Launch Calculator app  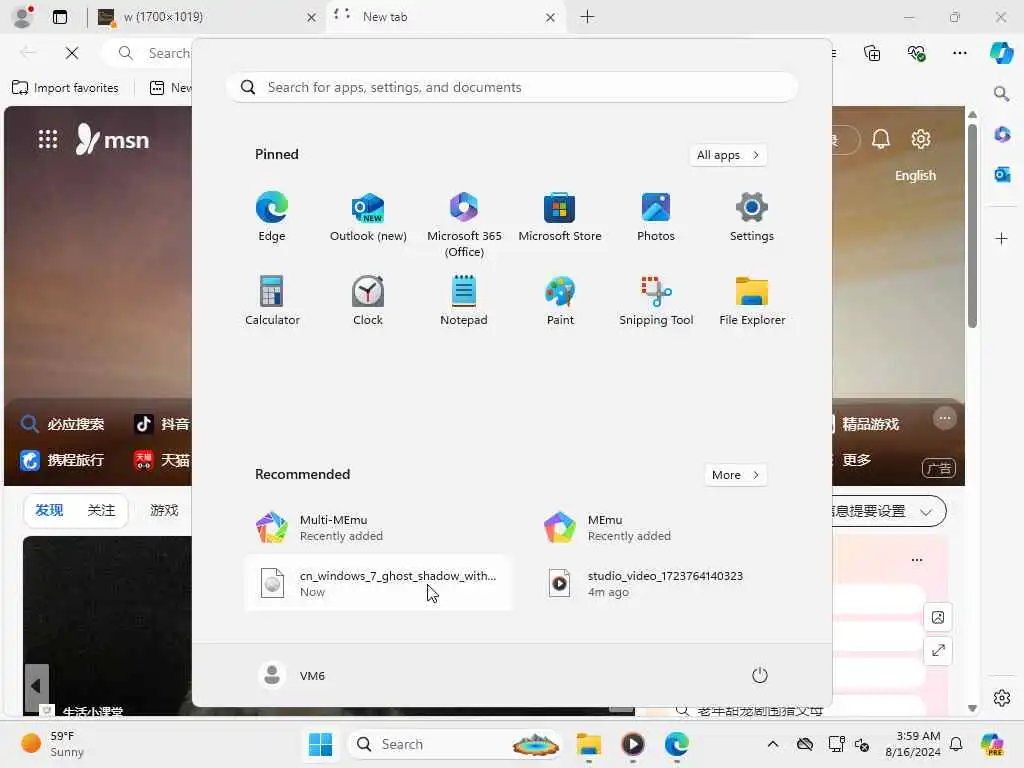coord(272,300)
